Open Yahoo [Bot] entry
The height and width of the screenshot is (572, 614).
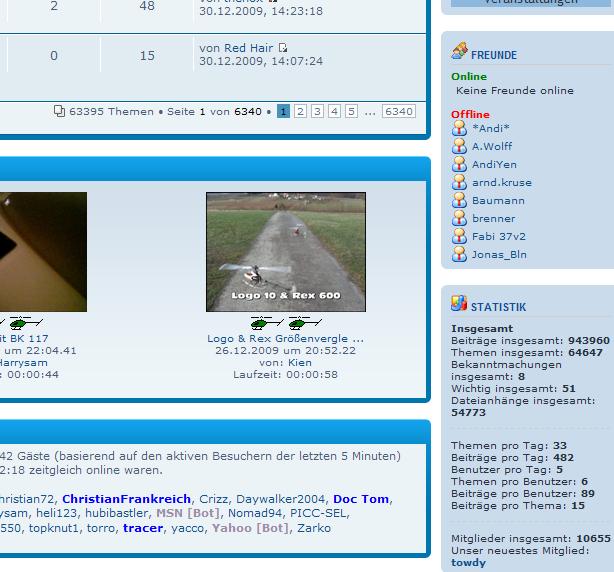[x=250, y=528]
